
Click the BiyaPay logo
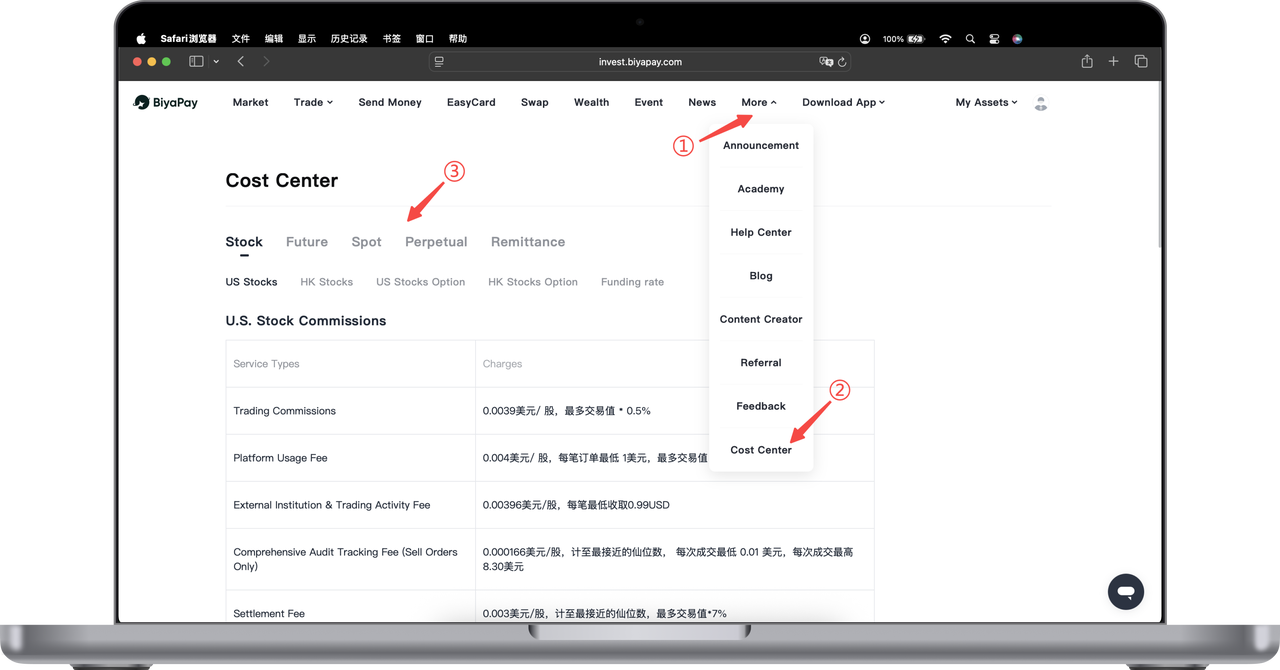coord(166,102)
